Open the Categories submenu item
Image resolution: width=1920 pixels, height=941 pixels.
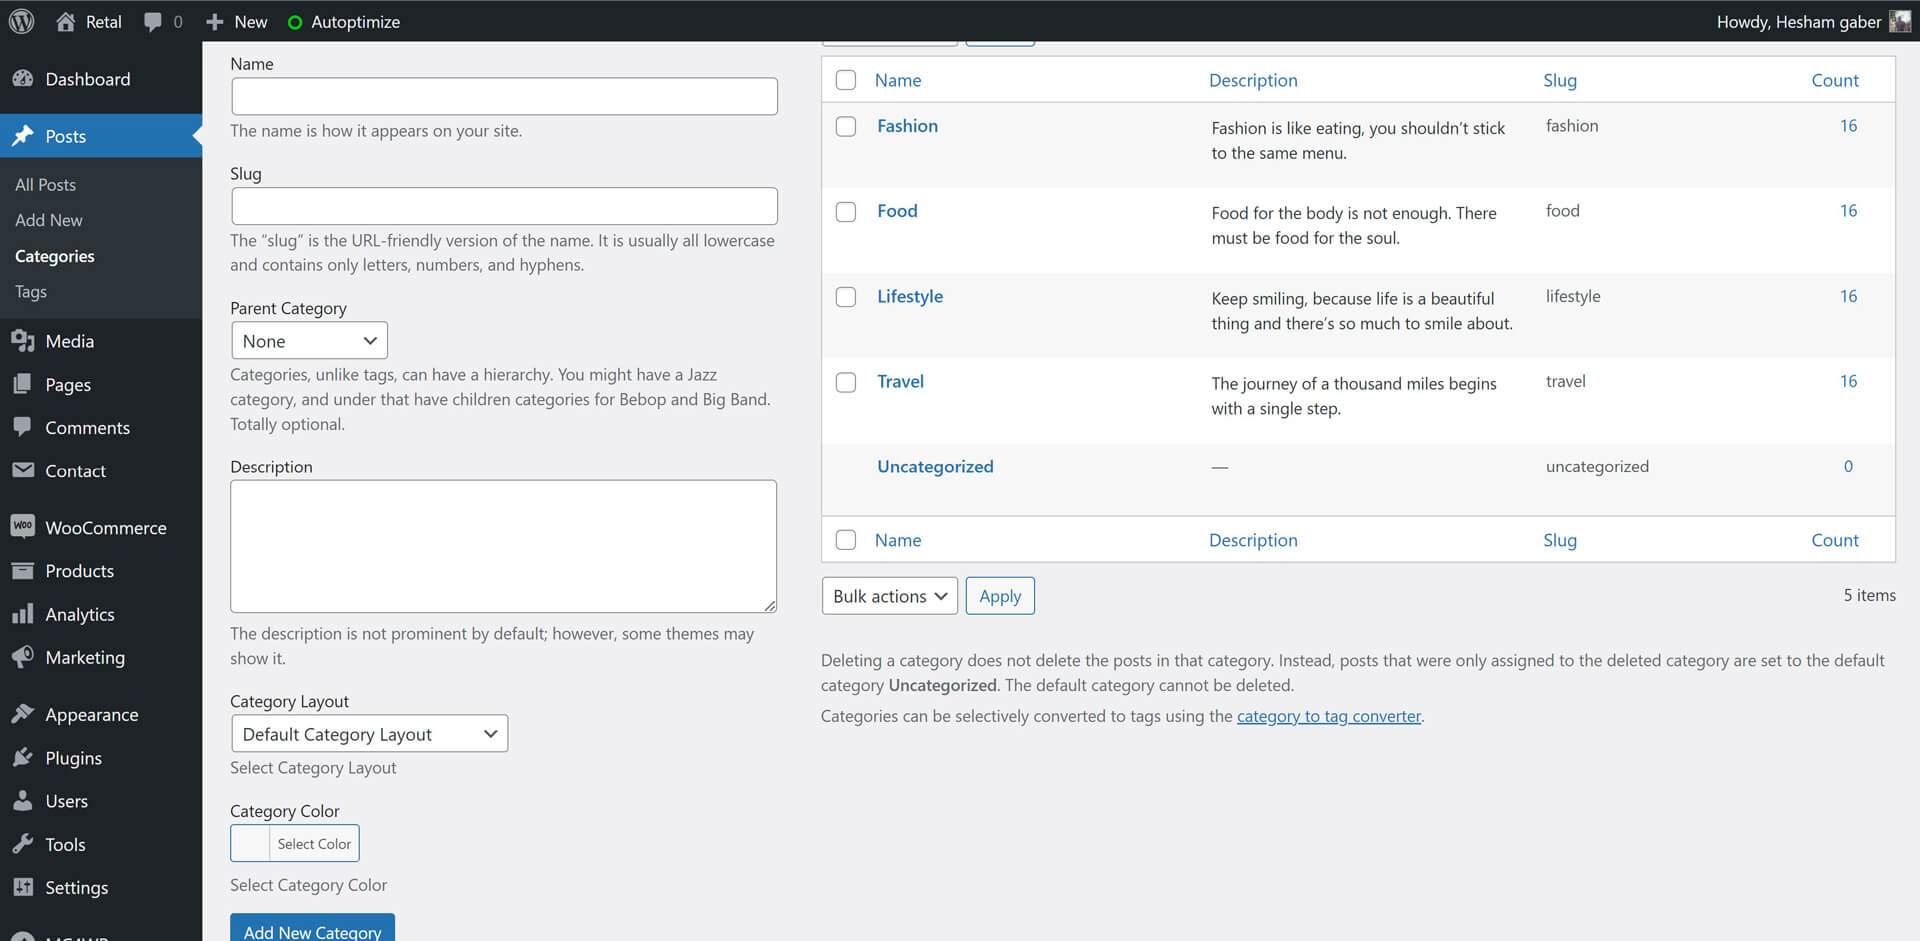pyautogui.click(x=55, y=256)
